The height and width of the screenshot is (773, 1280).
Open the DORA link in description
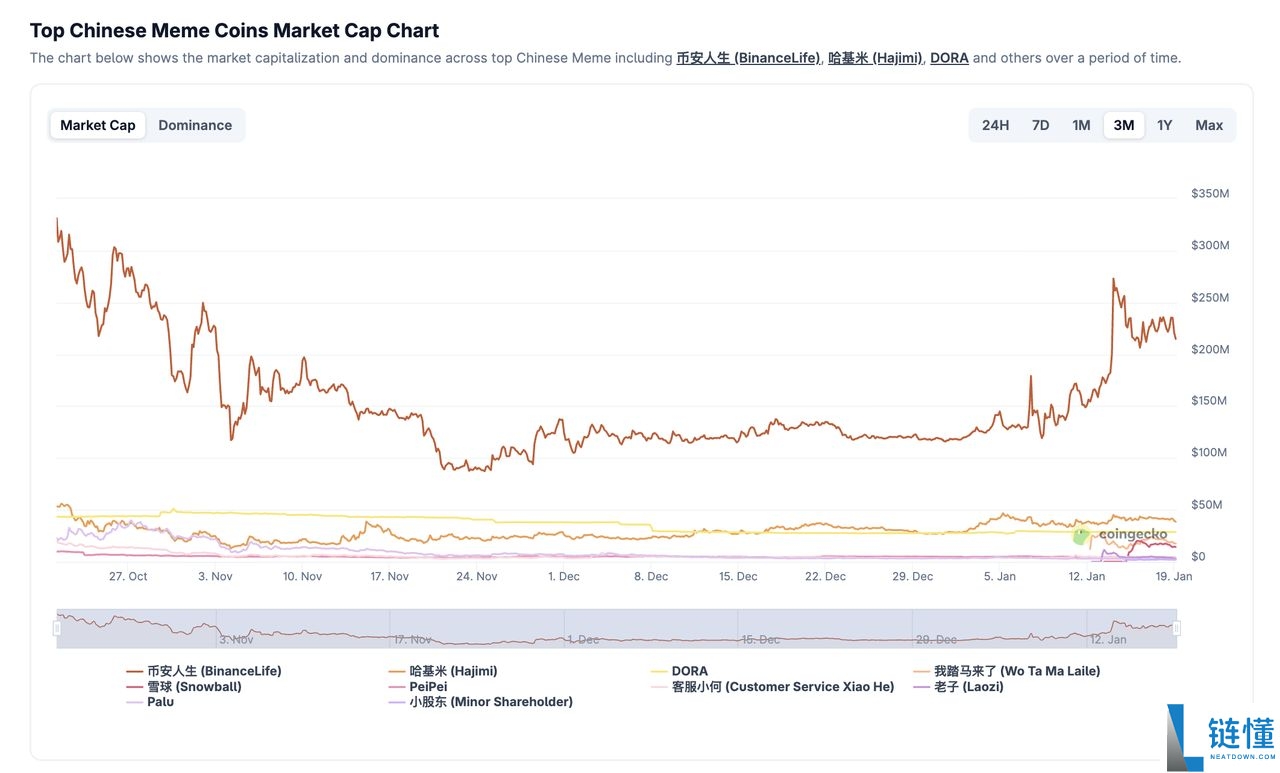(x=949, y=58)
